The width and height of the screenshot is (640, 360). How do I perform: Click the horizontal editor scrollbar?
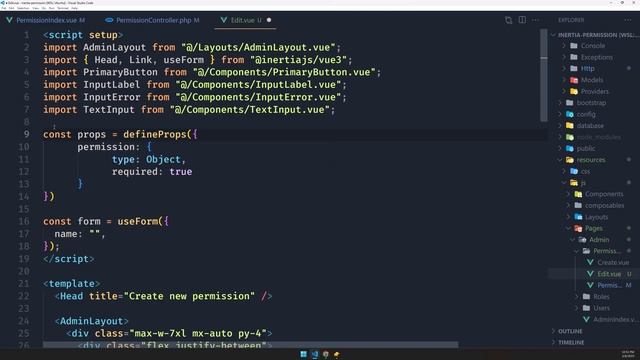250,345
